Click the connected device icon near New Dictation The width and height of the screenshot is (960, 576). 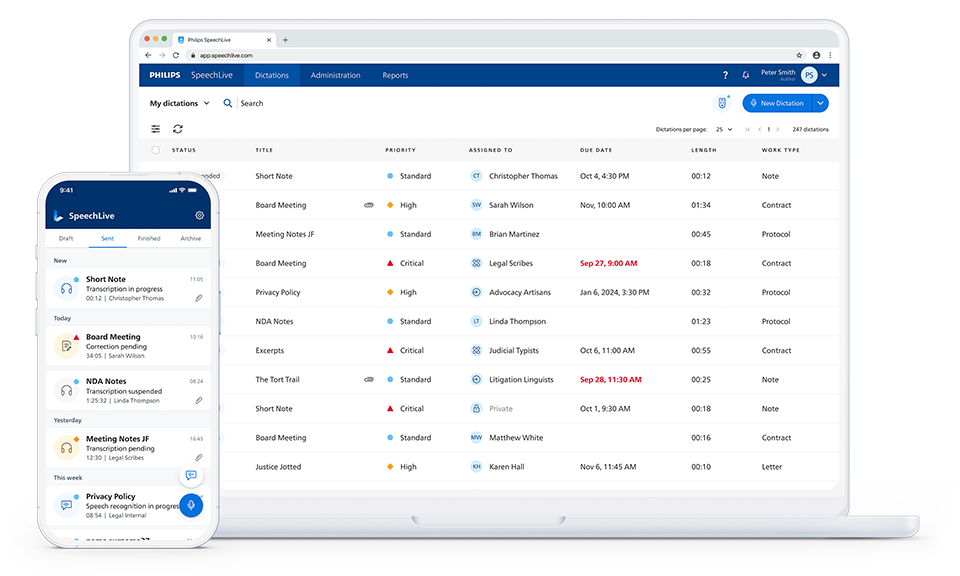[x=722, y=103]
